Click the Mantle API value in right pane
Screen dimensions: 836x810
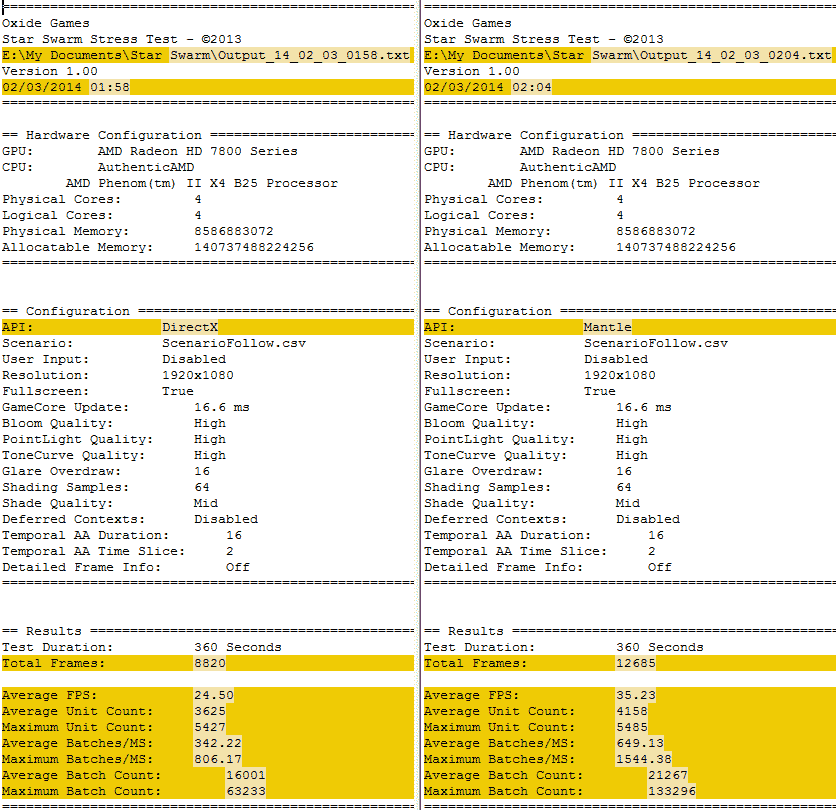point(607,327)
